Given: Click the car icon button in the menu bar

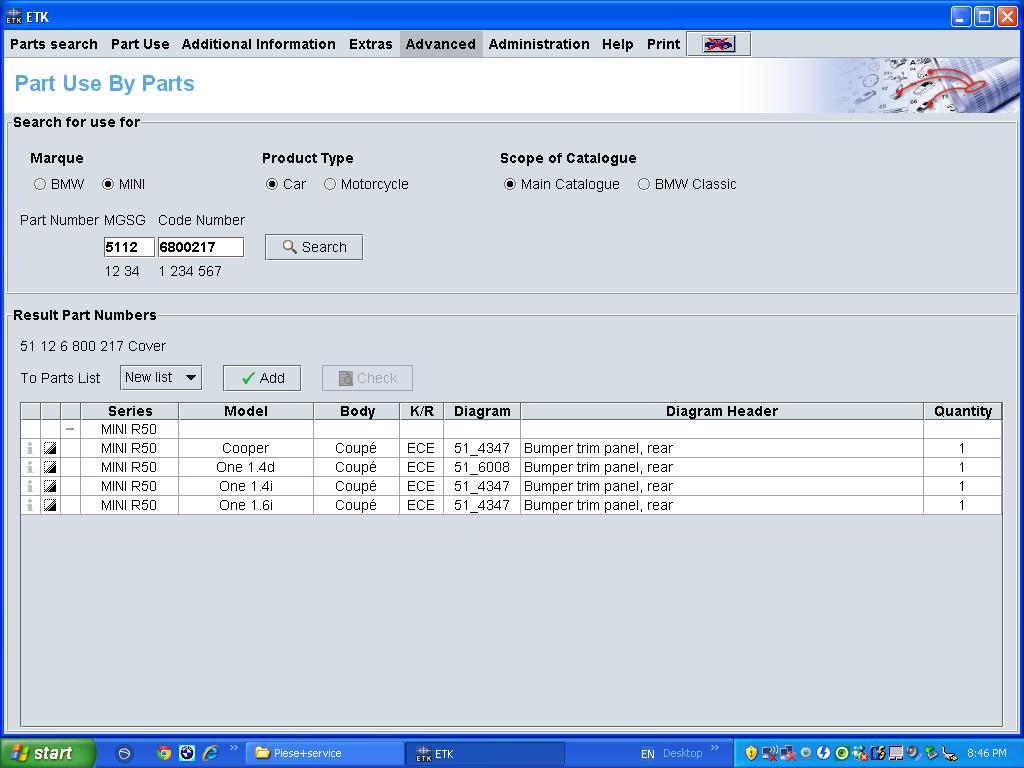Looking at the screenshot, I should pos(718,44).
